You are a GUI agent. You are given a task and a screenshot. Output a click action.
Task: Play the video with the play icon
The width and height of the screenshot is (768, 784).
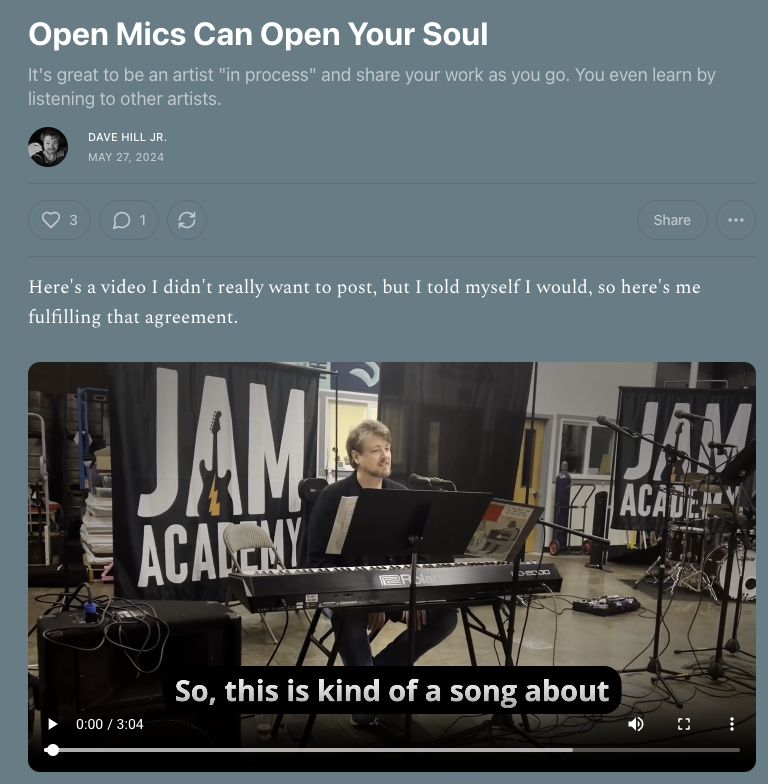52,724
